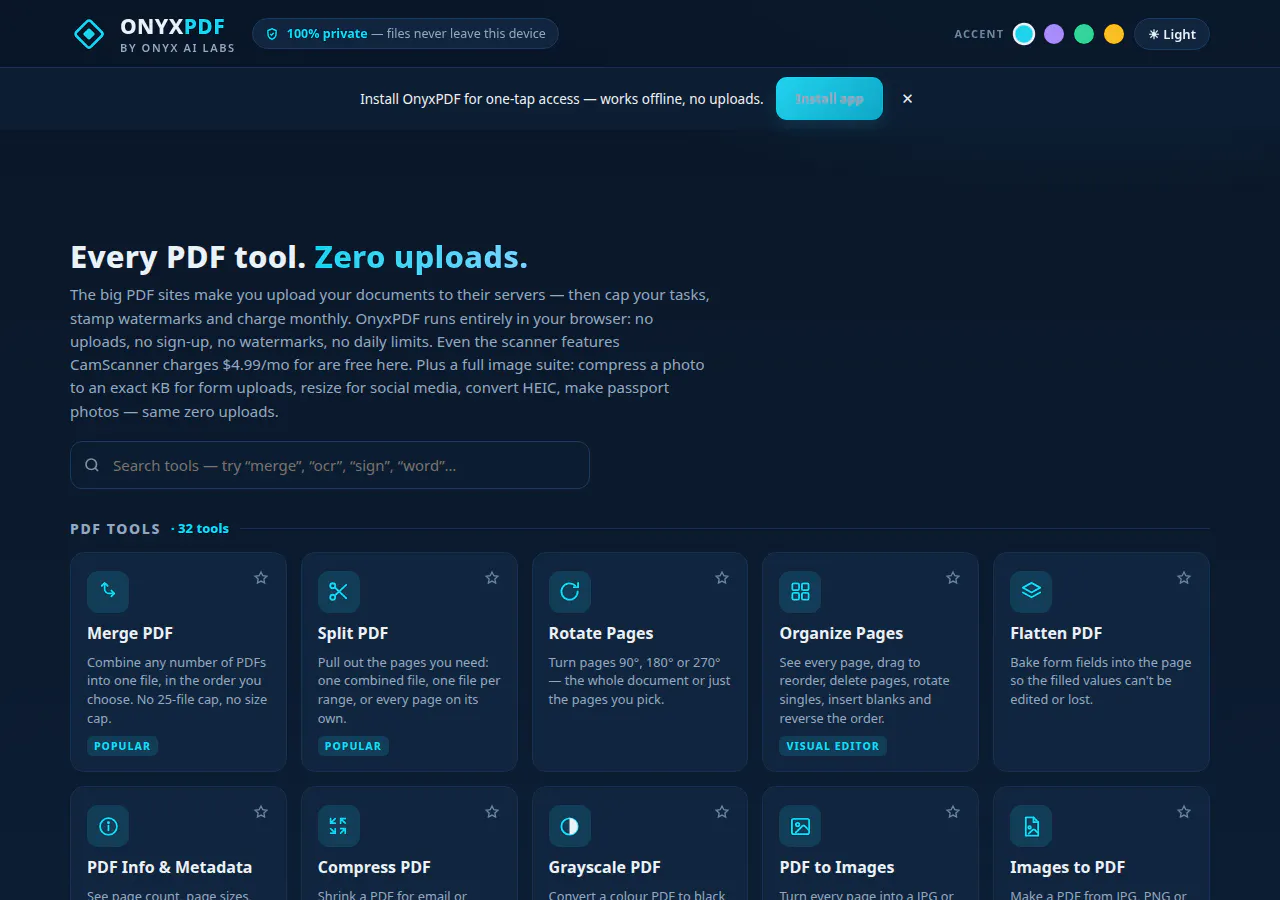
Task: Star the PDF to Images tool
Action: coord(953,812)
